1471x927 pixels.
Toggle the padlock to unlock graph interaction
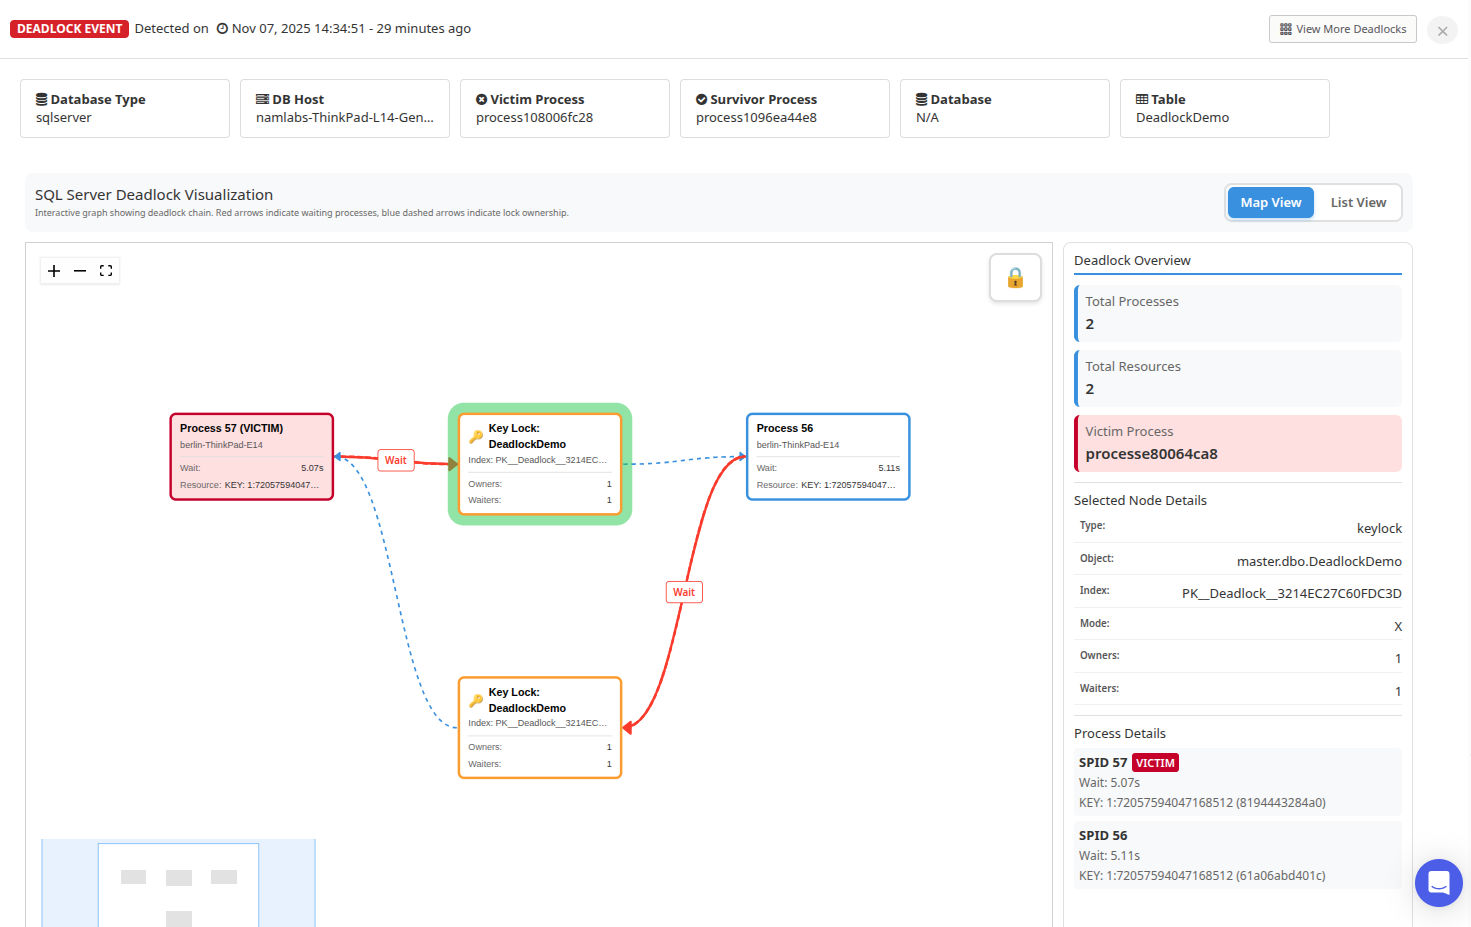1015,277
